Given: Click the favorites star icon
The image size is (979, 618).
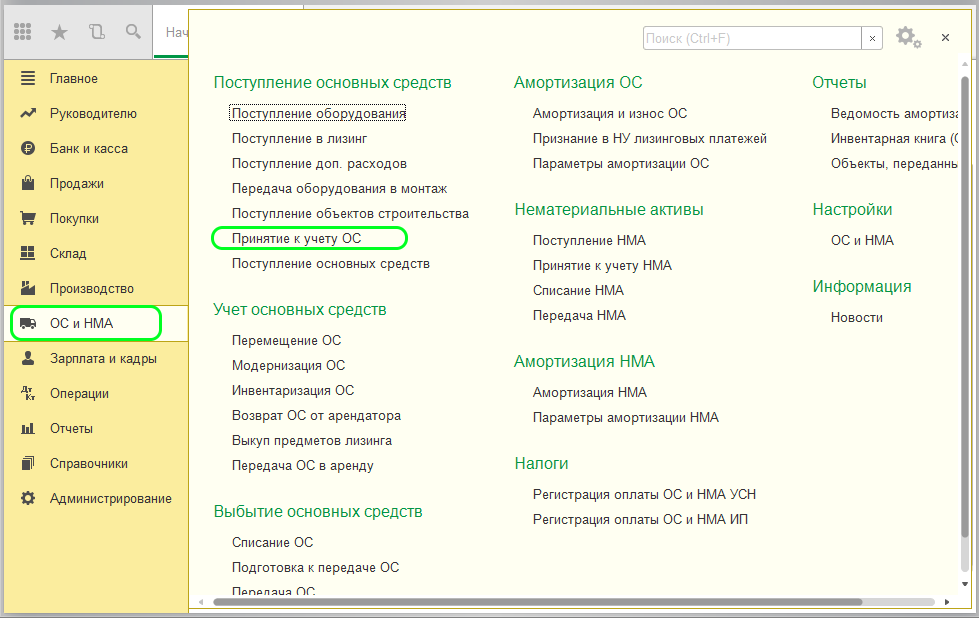Looking at the screenshot, I should coord(59,32).
